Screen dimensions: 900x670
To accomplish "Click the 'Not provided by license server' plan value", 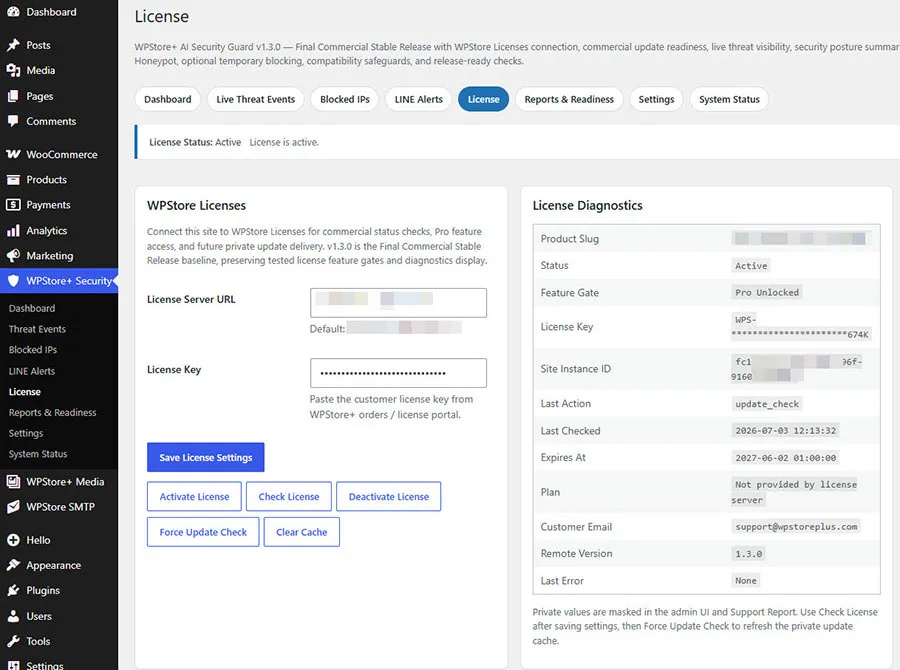I will click(795, 492).
